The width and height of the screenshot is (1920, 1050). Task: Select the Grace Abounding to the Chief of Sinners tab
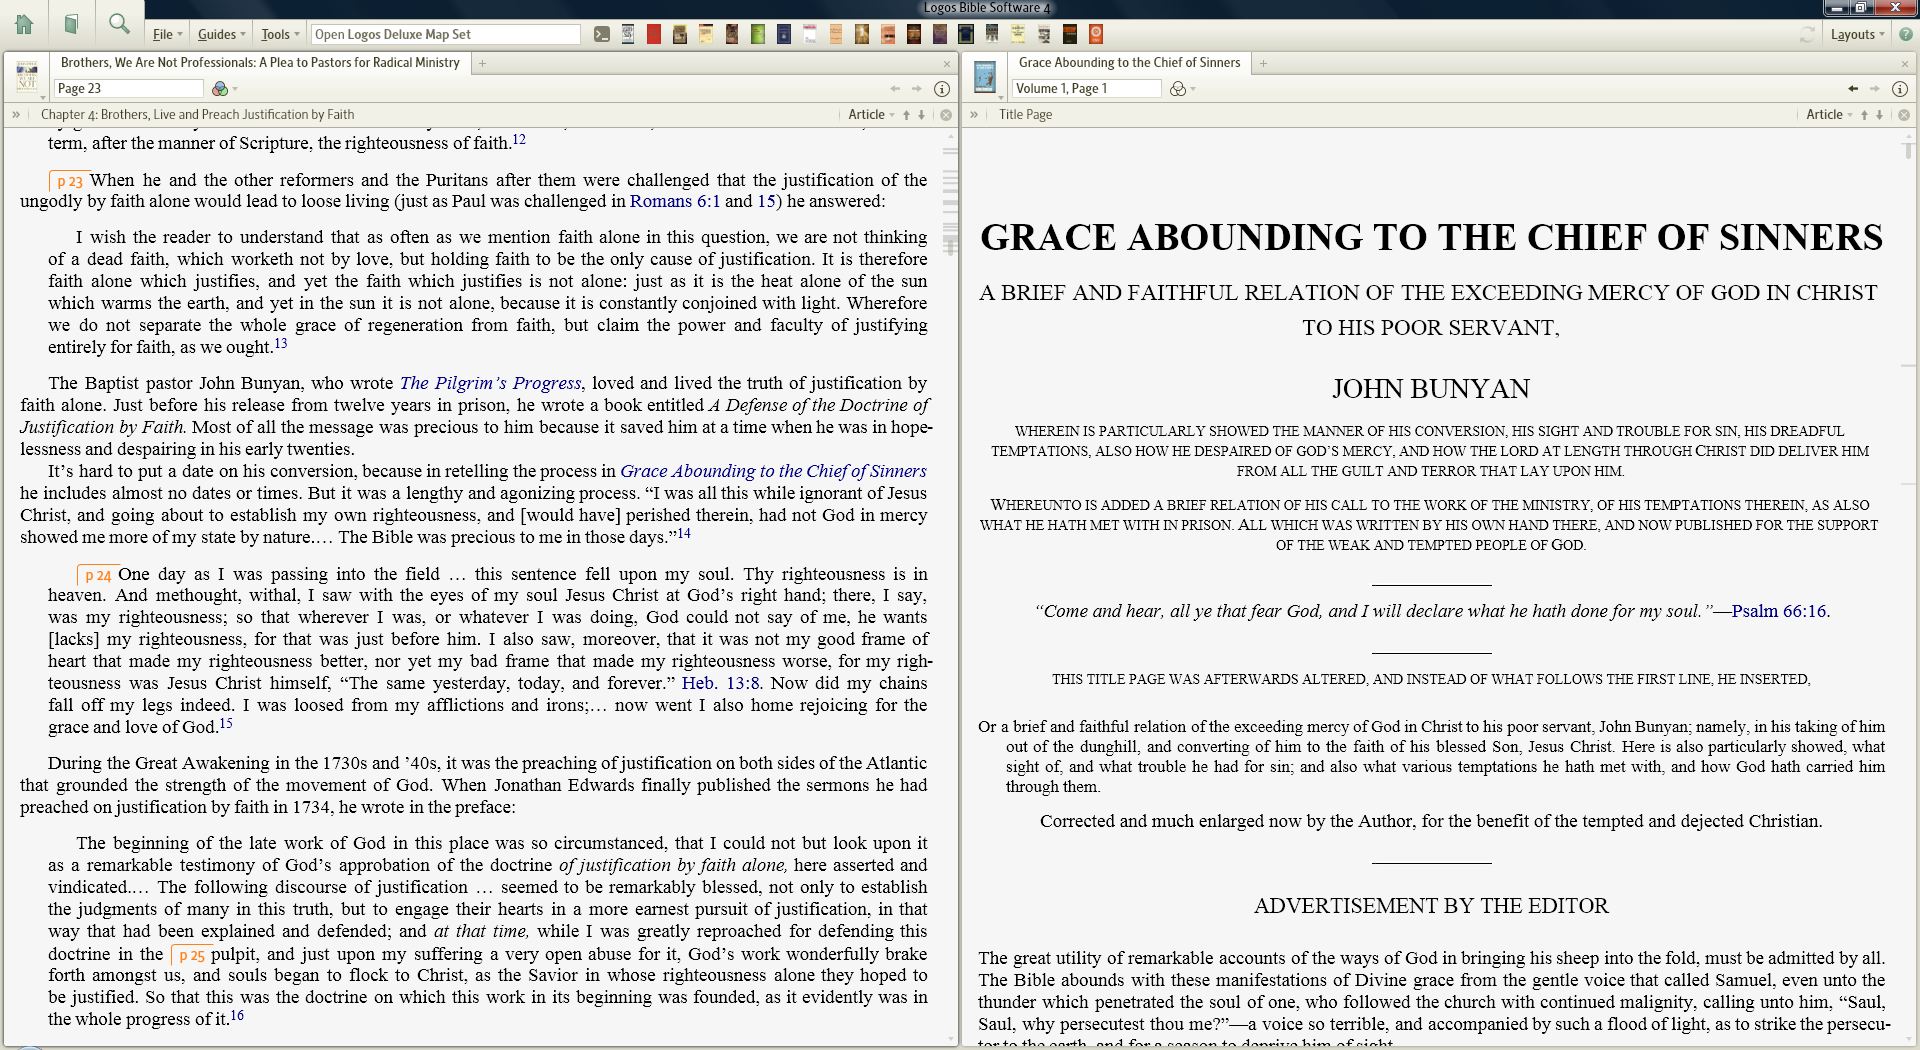1129,62
